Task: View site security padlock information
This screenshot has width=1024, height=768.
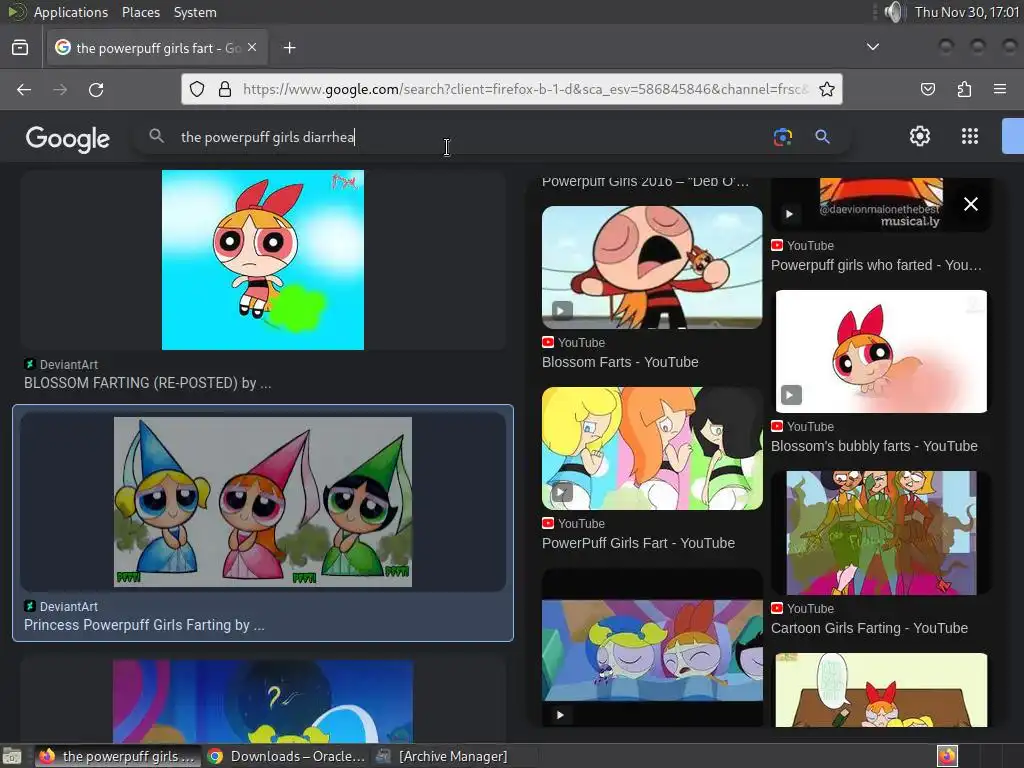Action: click(x=225, y=89)
